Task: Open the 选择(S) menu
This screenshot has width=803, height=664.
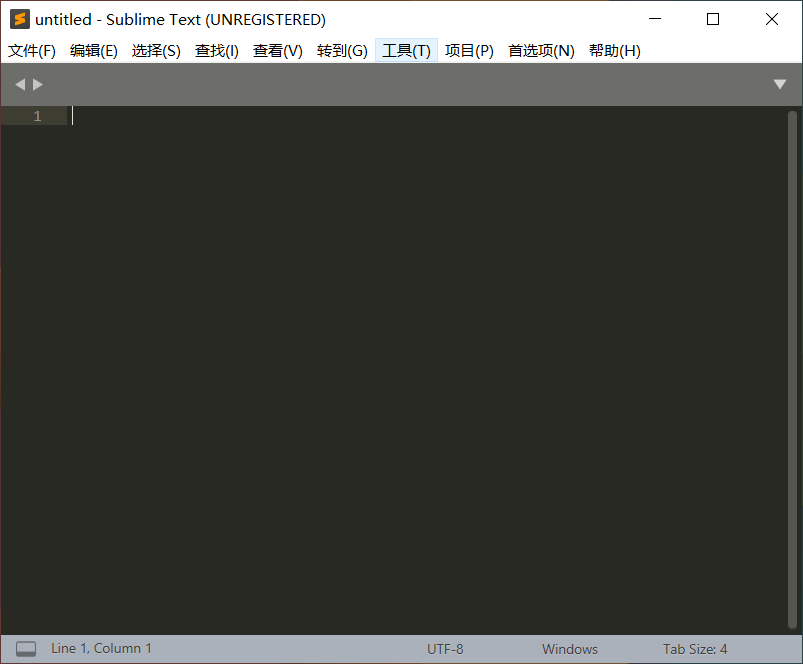Action: pos(156,51)
